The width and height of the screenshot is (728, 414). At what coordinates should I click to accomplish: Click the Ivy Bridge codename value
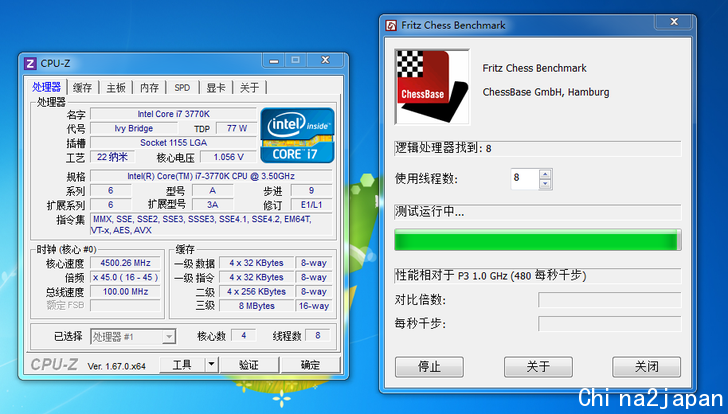[x=134, y=128]
